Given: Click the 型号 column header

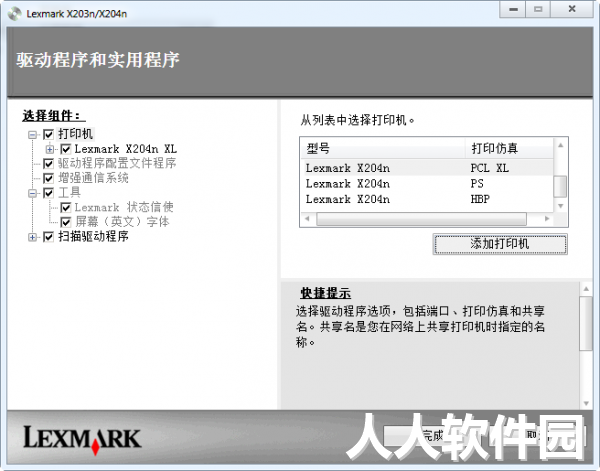Looking at the screenshot, I should 383,148.
